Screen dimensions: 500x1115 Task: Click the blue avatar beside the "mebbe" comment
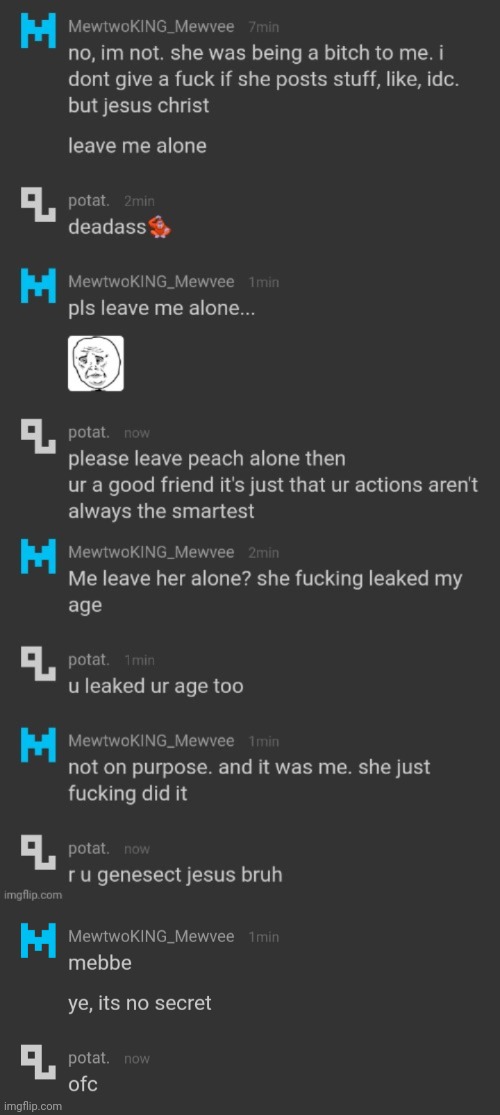pyautogui.click(x=38, y=941)
